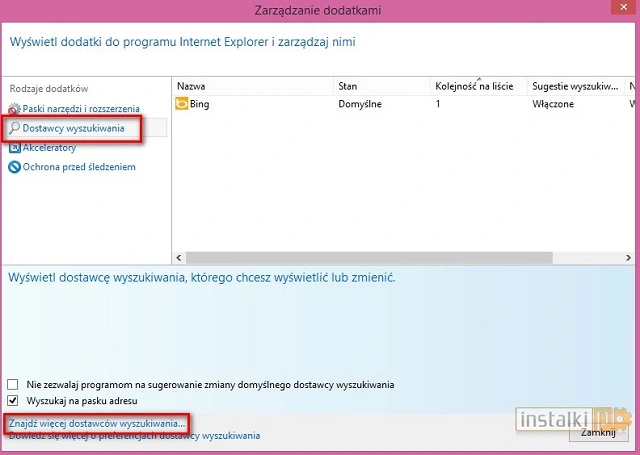The image size is (640, 455).
Task: Uncheck 'Wyszukaj na pasku adresu' checkbox
Action: (13, 400)
